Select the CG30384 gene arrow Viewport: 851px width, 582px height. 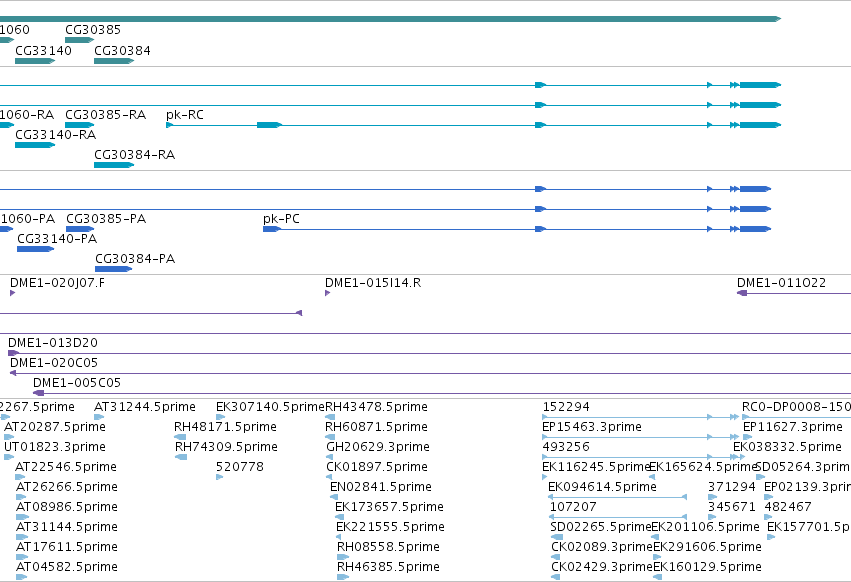[114, 61]
